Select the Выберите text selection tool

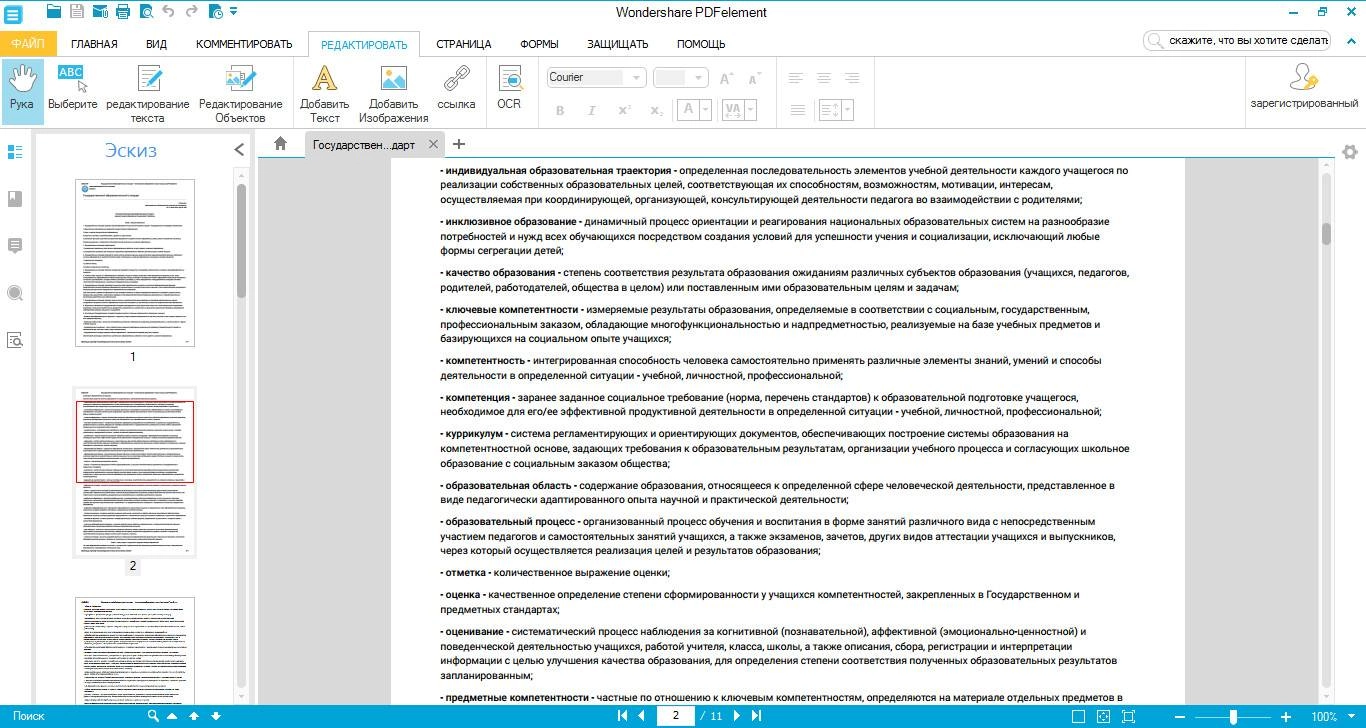click(72, 88)
